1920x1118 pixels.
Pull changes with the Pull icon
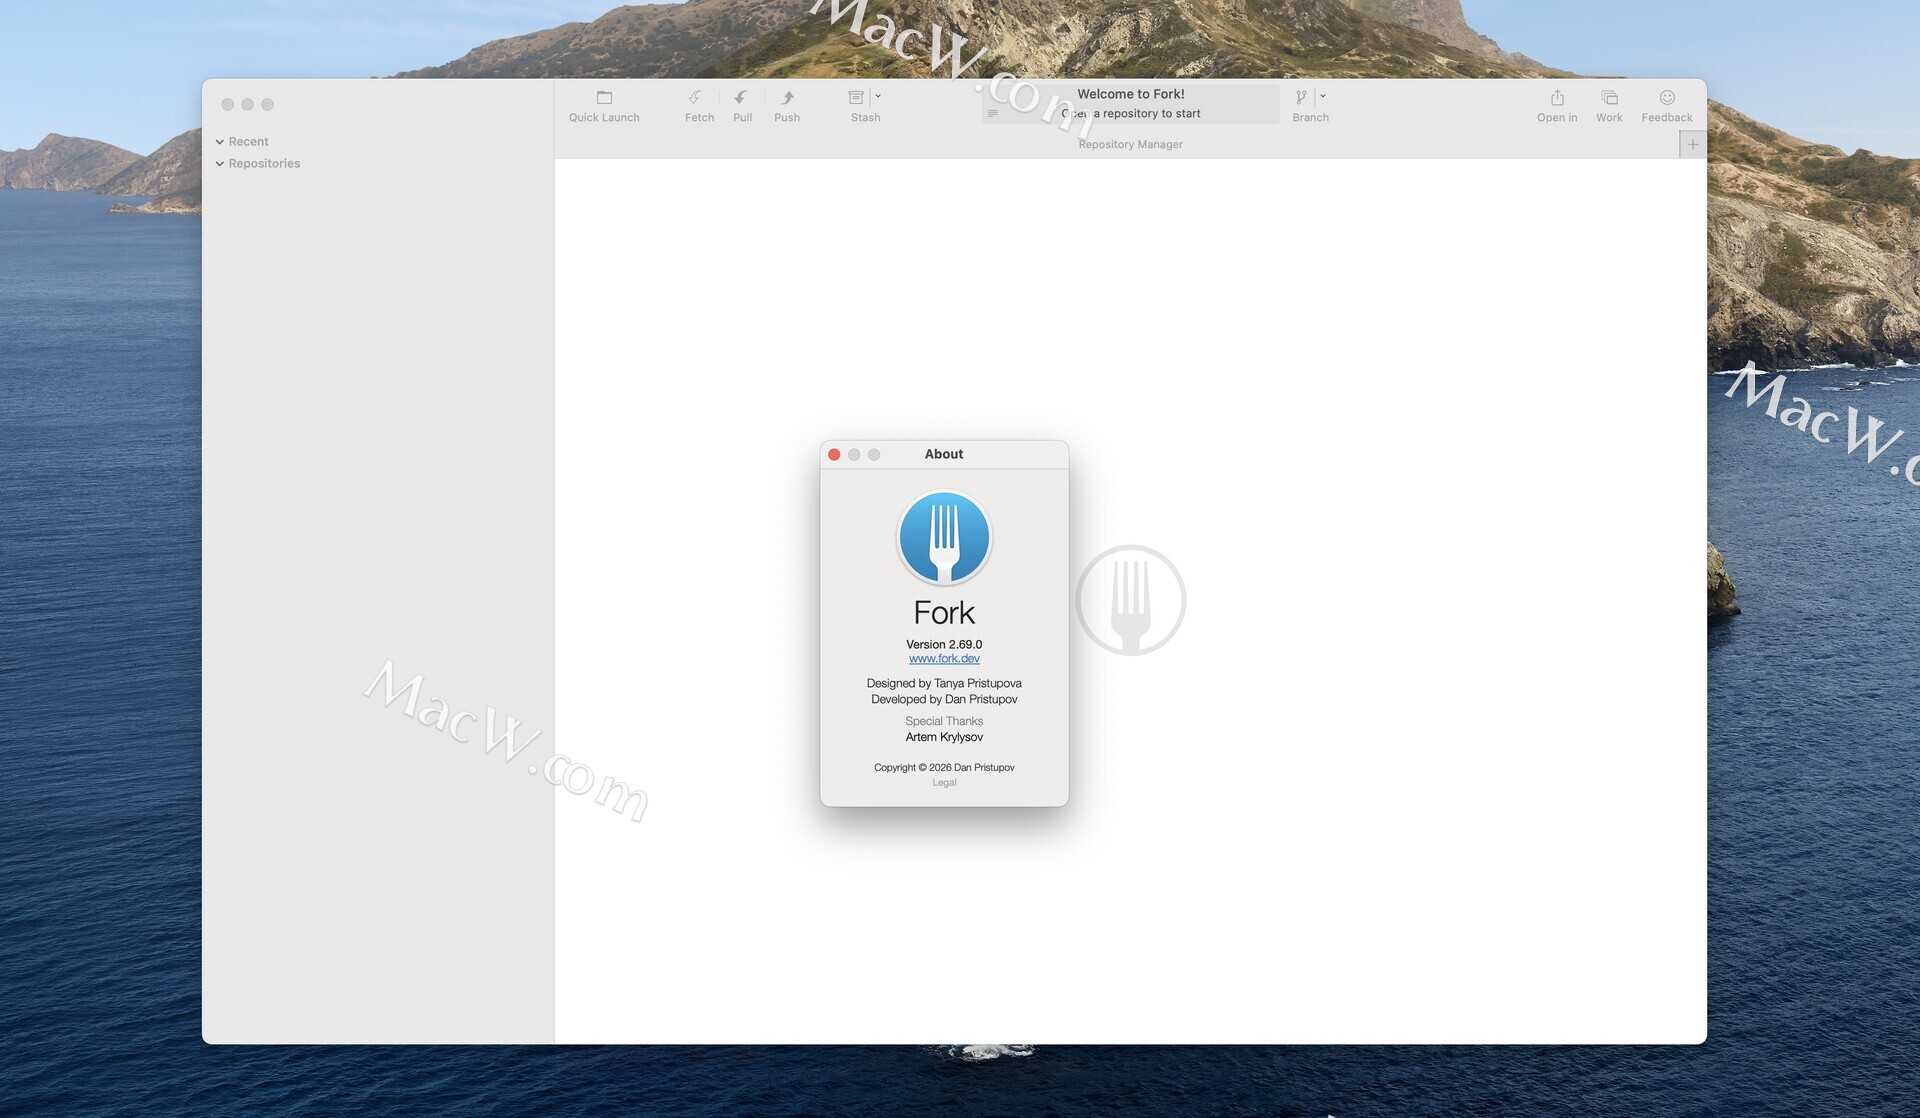click(x=741, y=98)
